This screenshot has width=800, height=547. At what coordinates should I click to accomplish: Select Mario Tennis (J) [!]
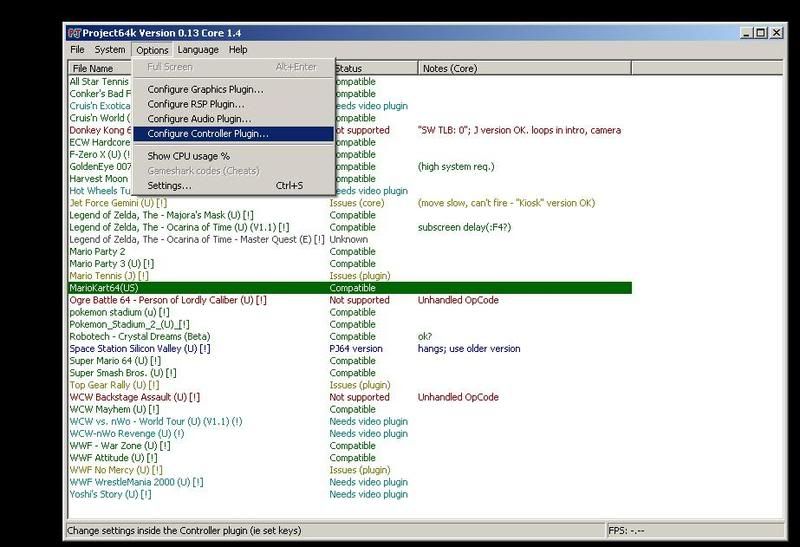(x=109, y=276)
